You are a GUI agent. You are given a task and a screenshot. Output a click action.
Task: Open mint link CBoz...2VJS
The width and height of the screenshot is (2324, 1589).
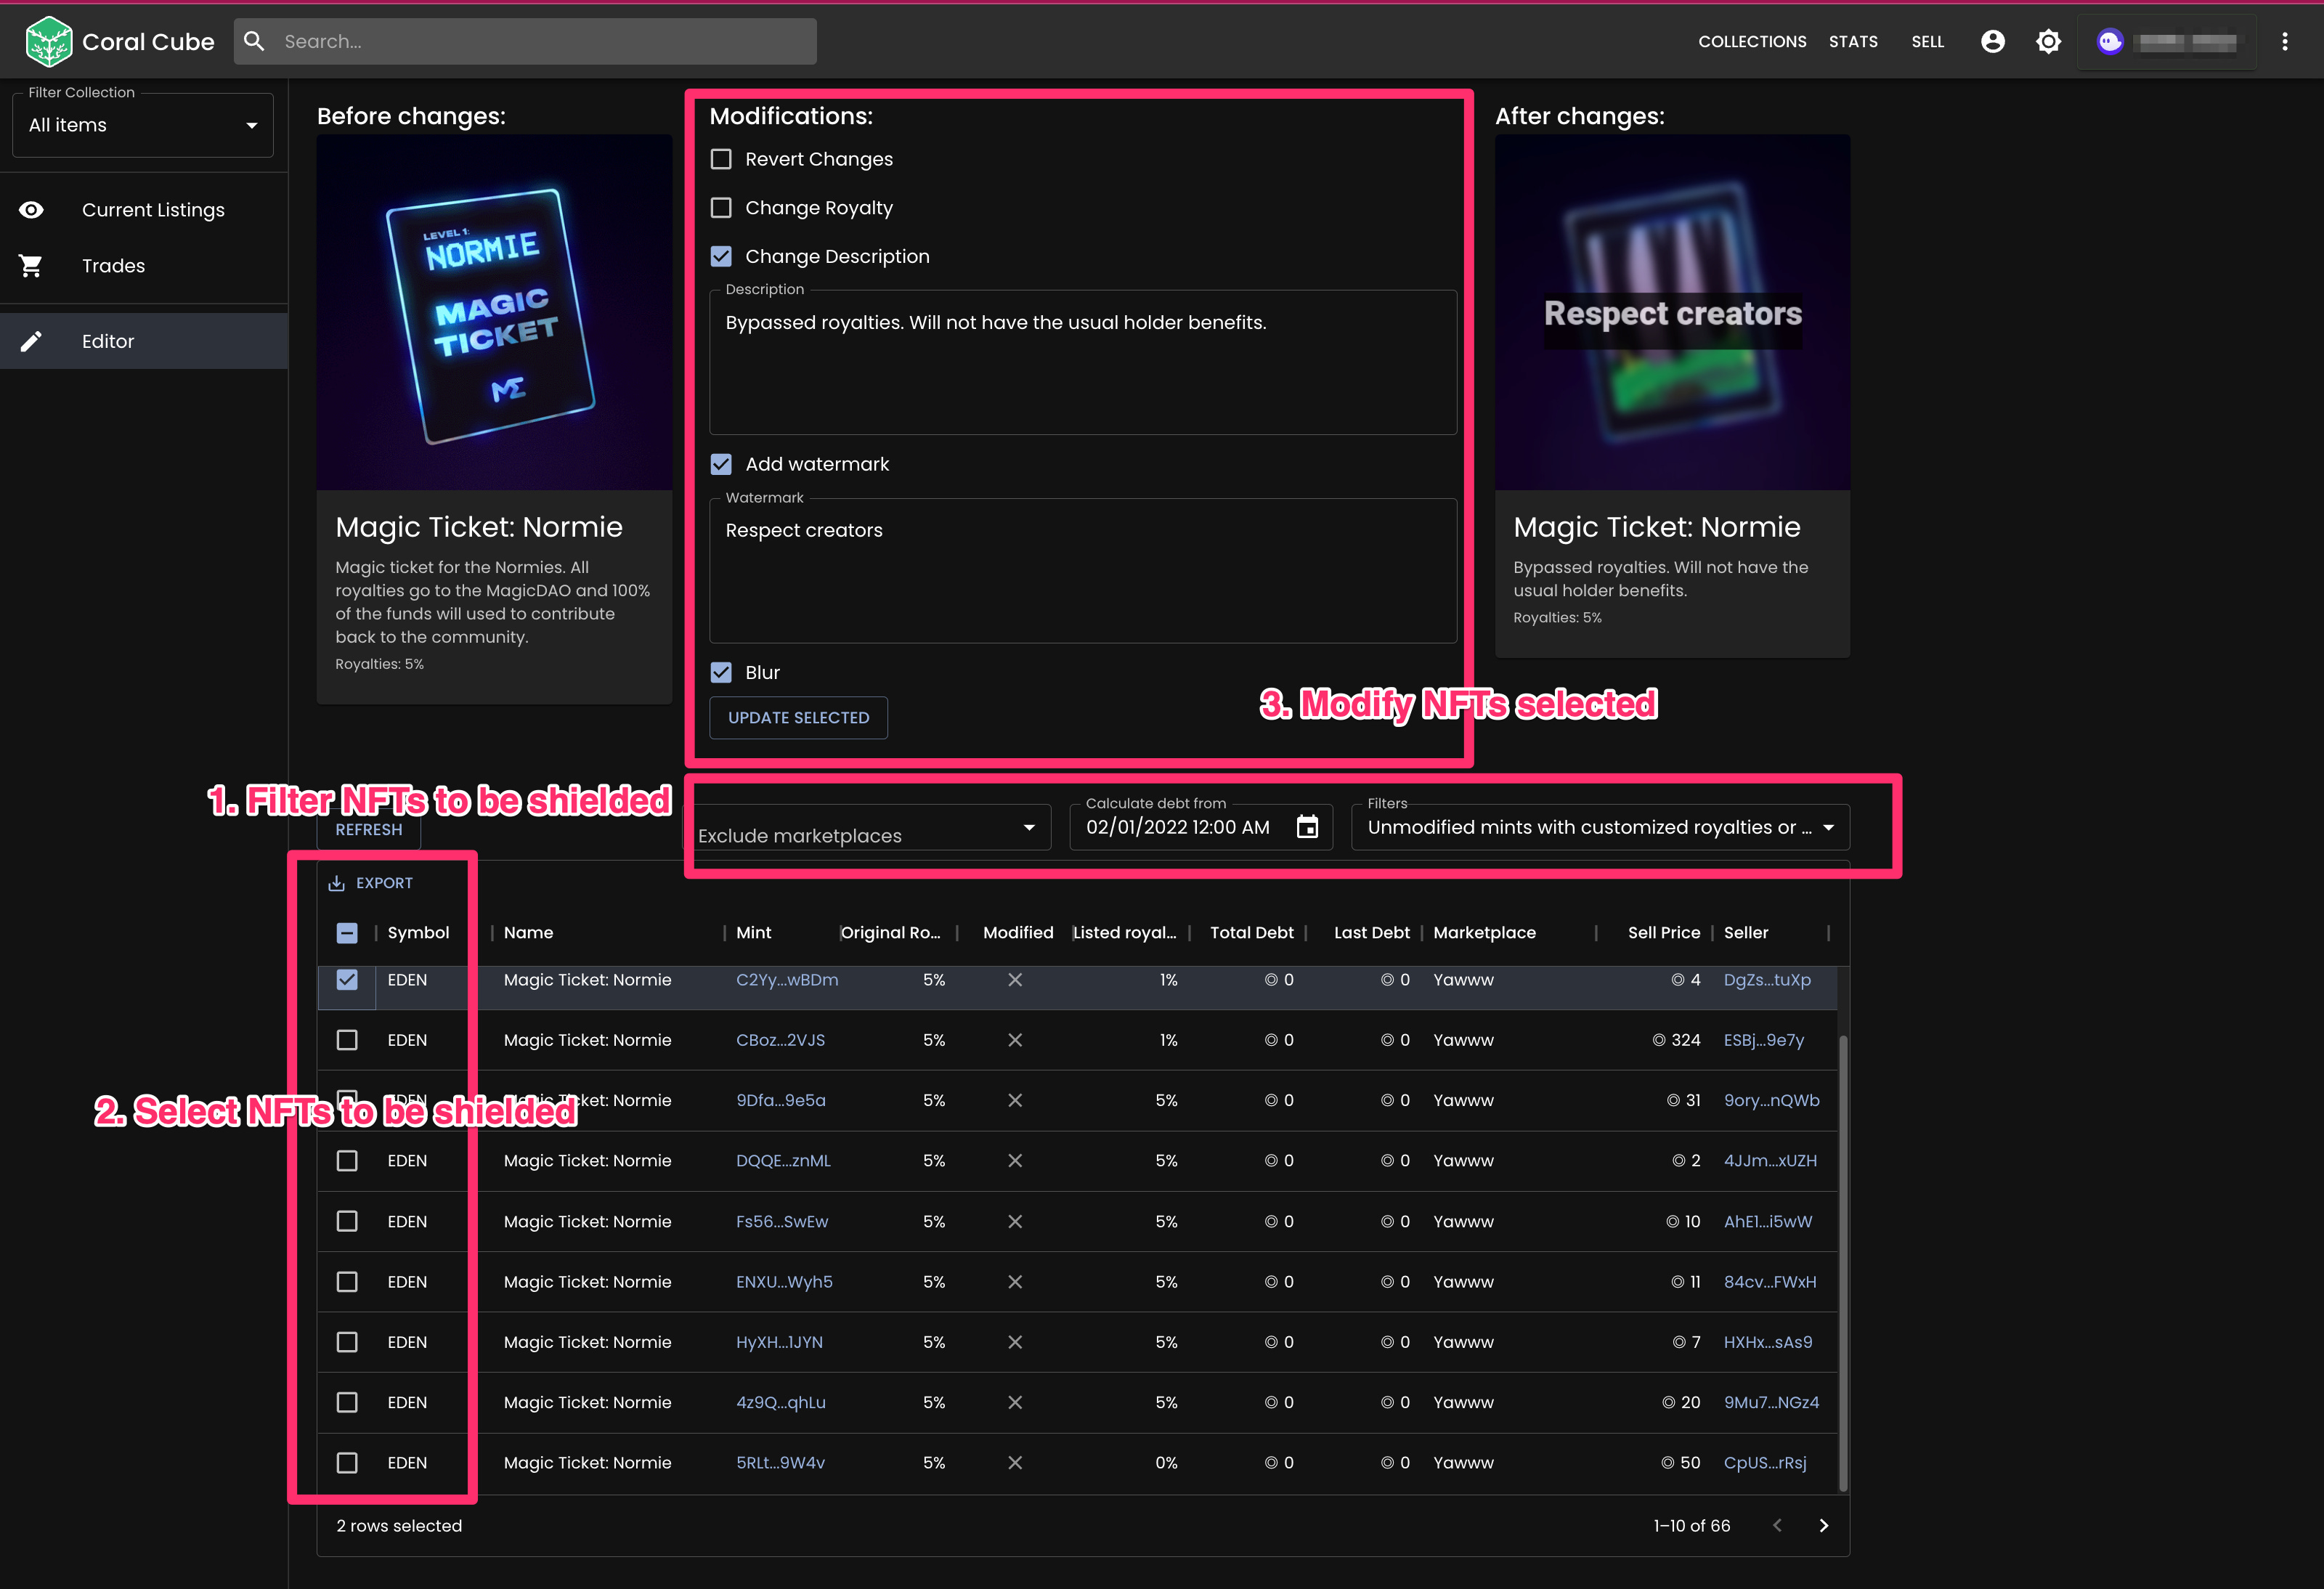point(780,1040)
